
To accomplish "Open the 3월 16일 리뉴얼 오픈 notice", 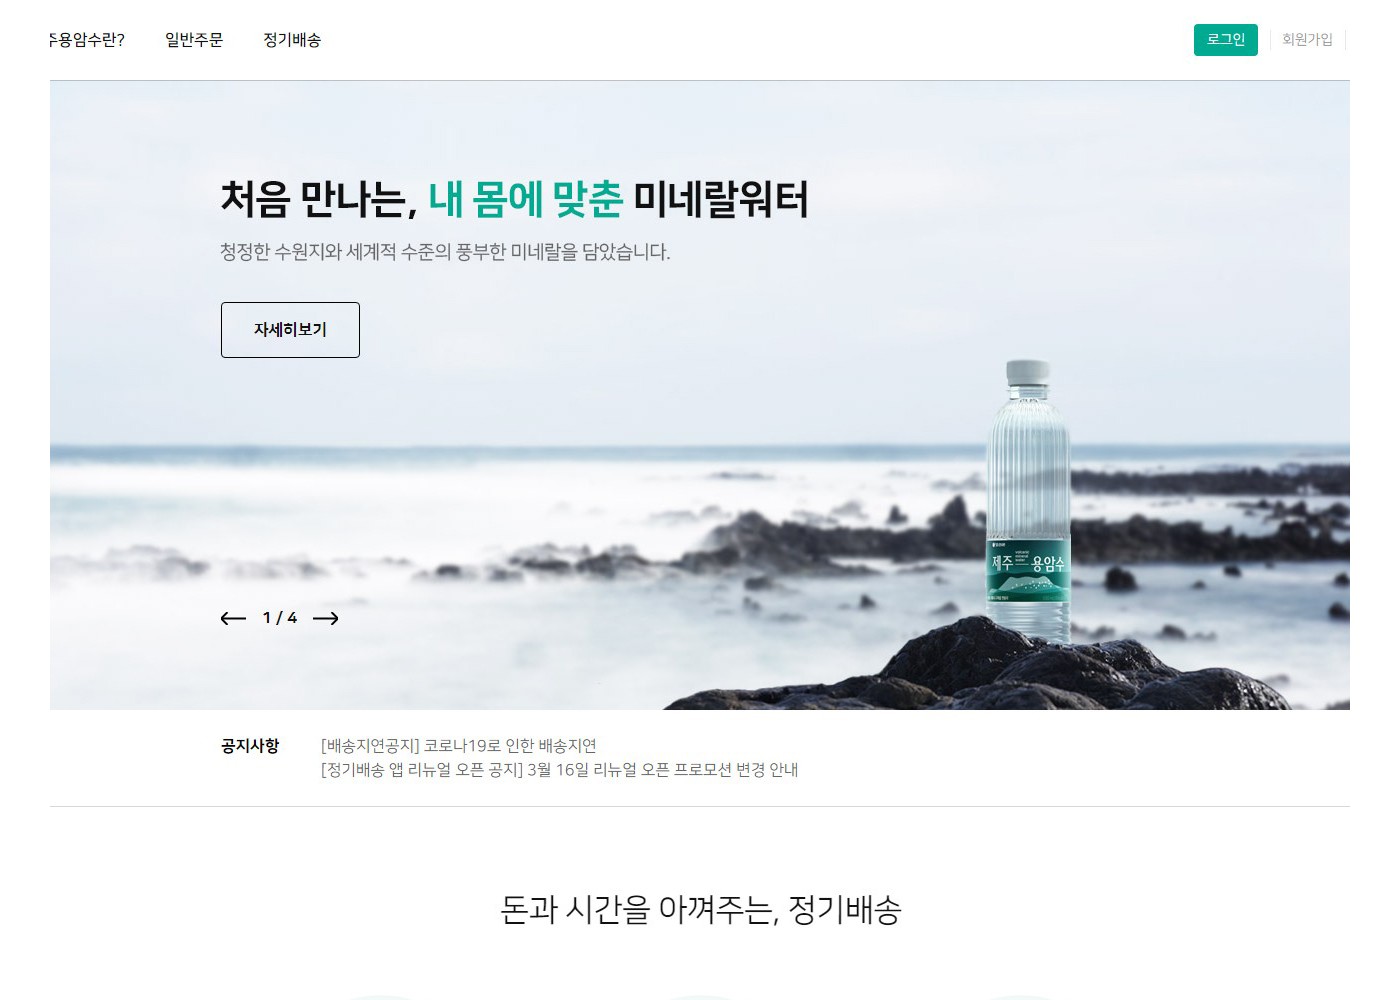I will [559, 770].
